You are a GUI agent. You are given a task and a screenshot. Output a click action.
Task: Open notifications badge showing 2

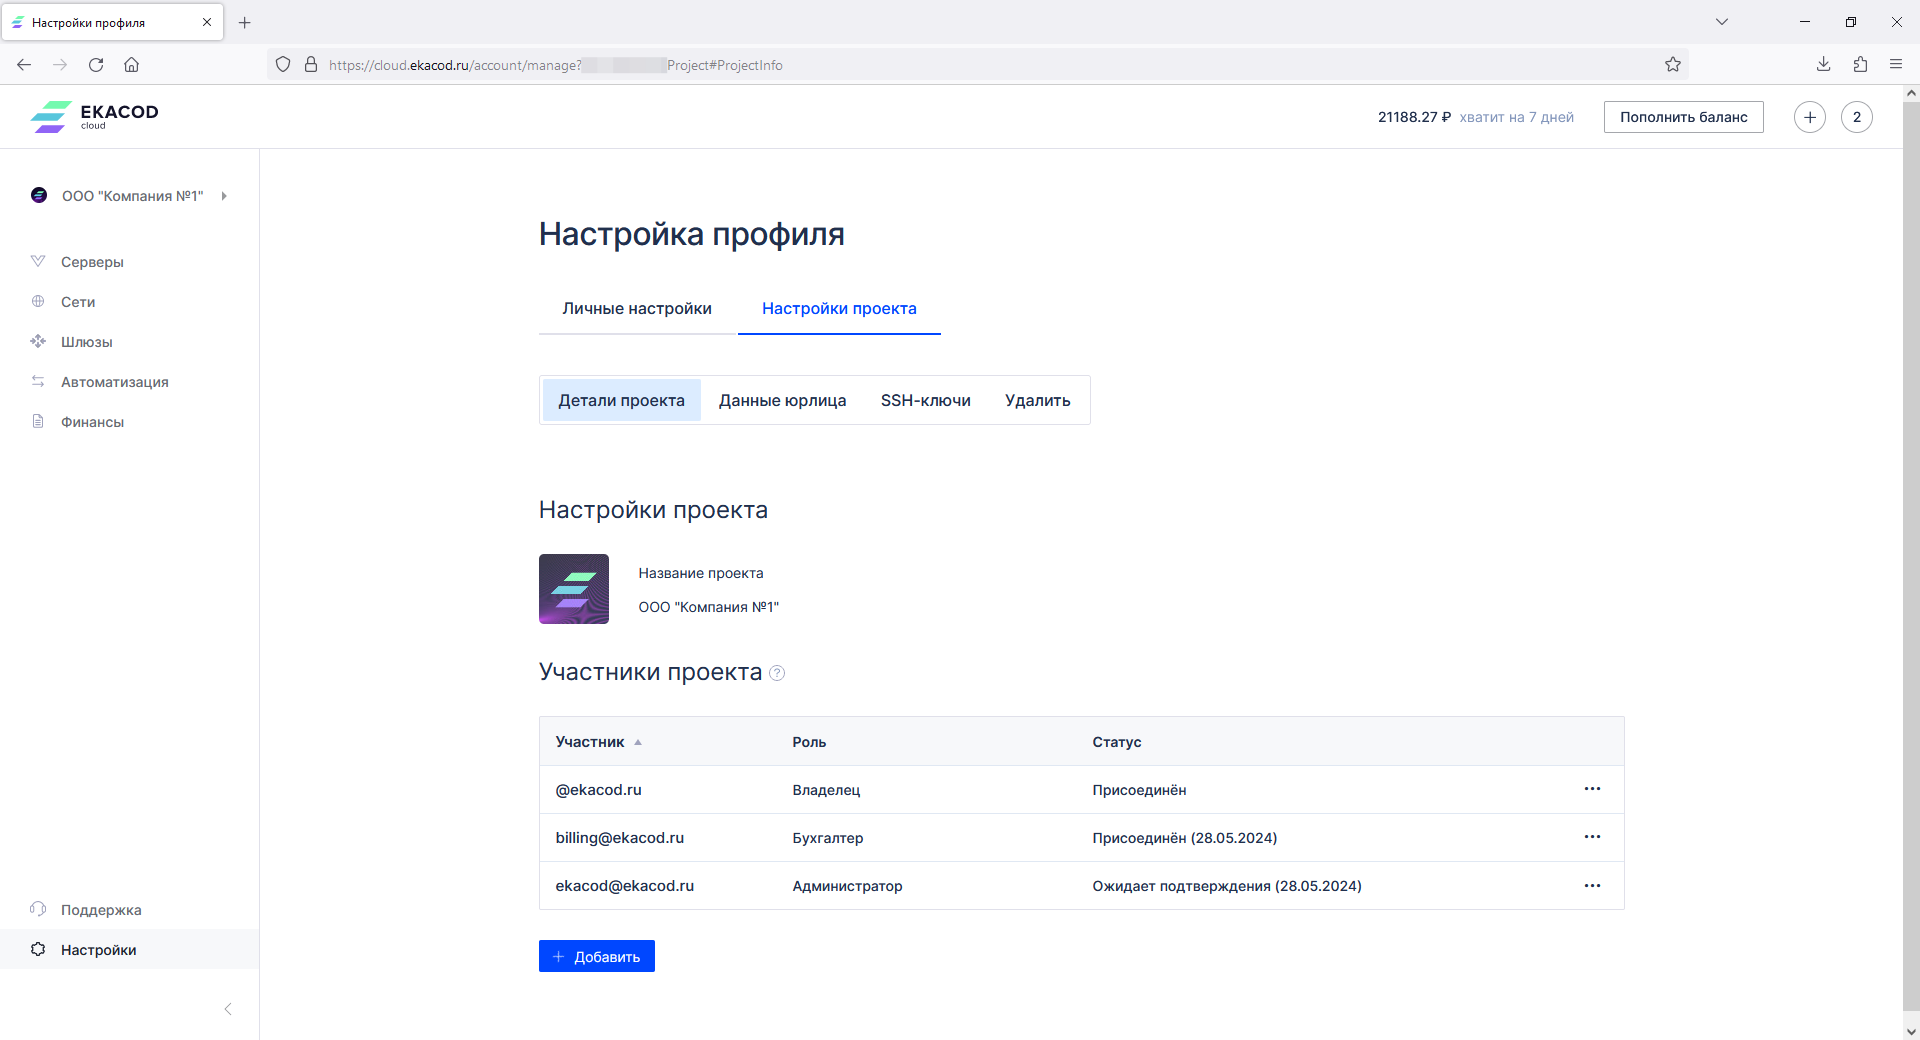point(1856,117)
